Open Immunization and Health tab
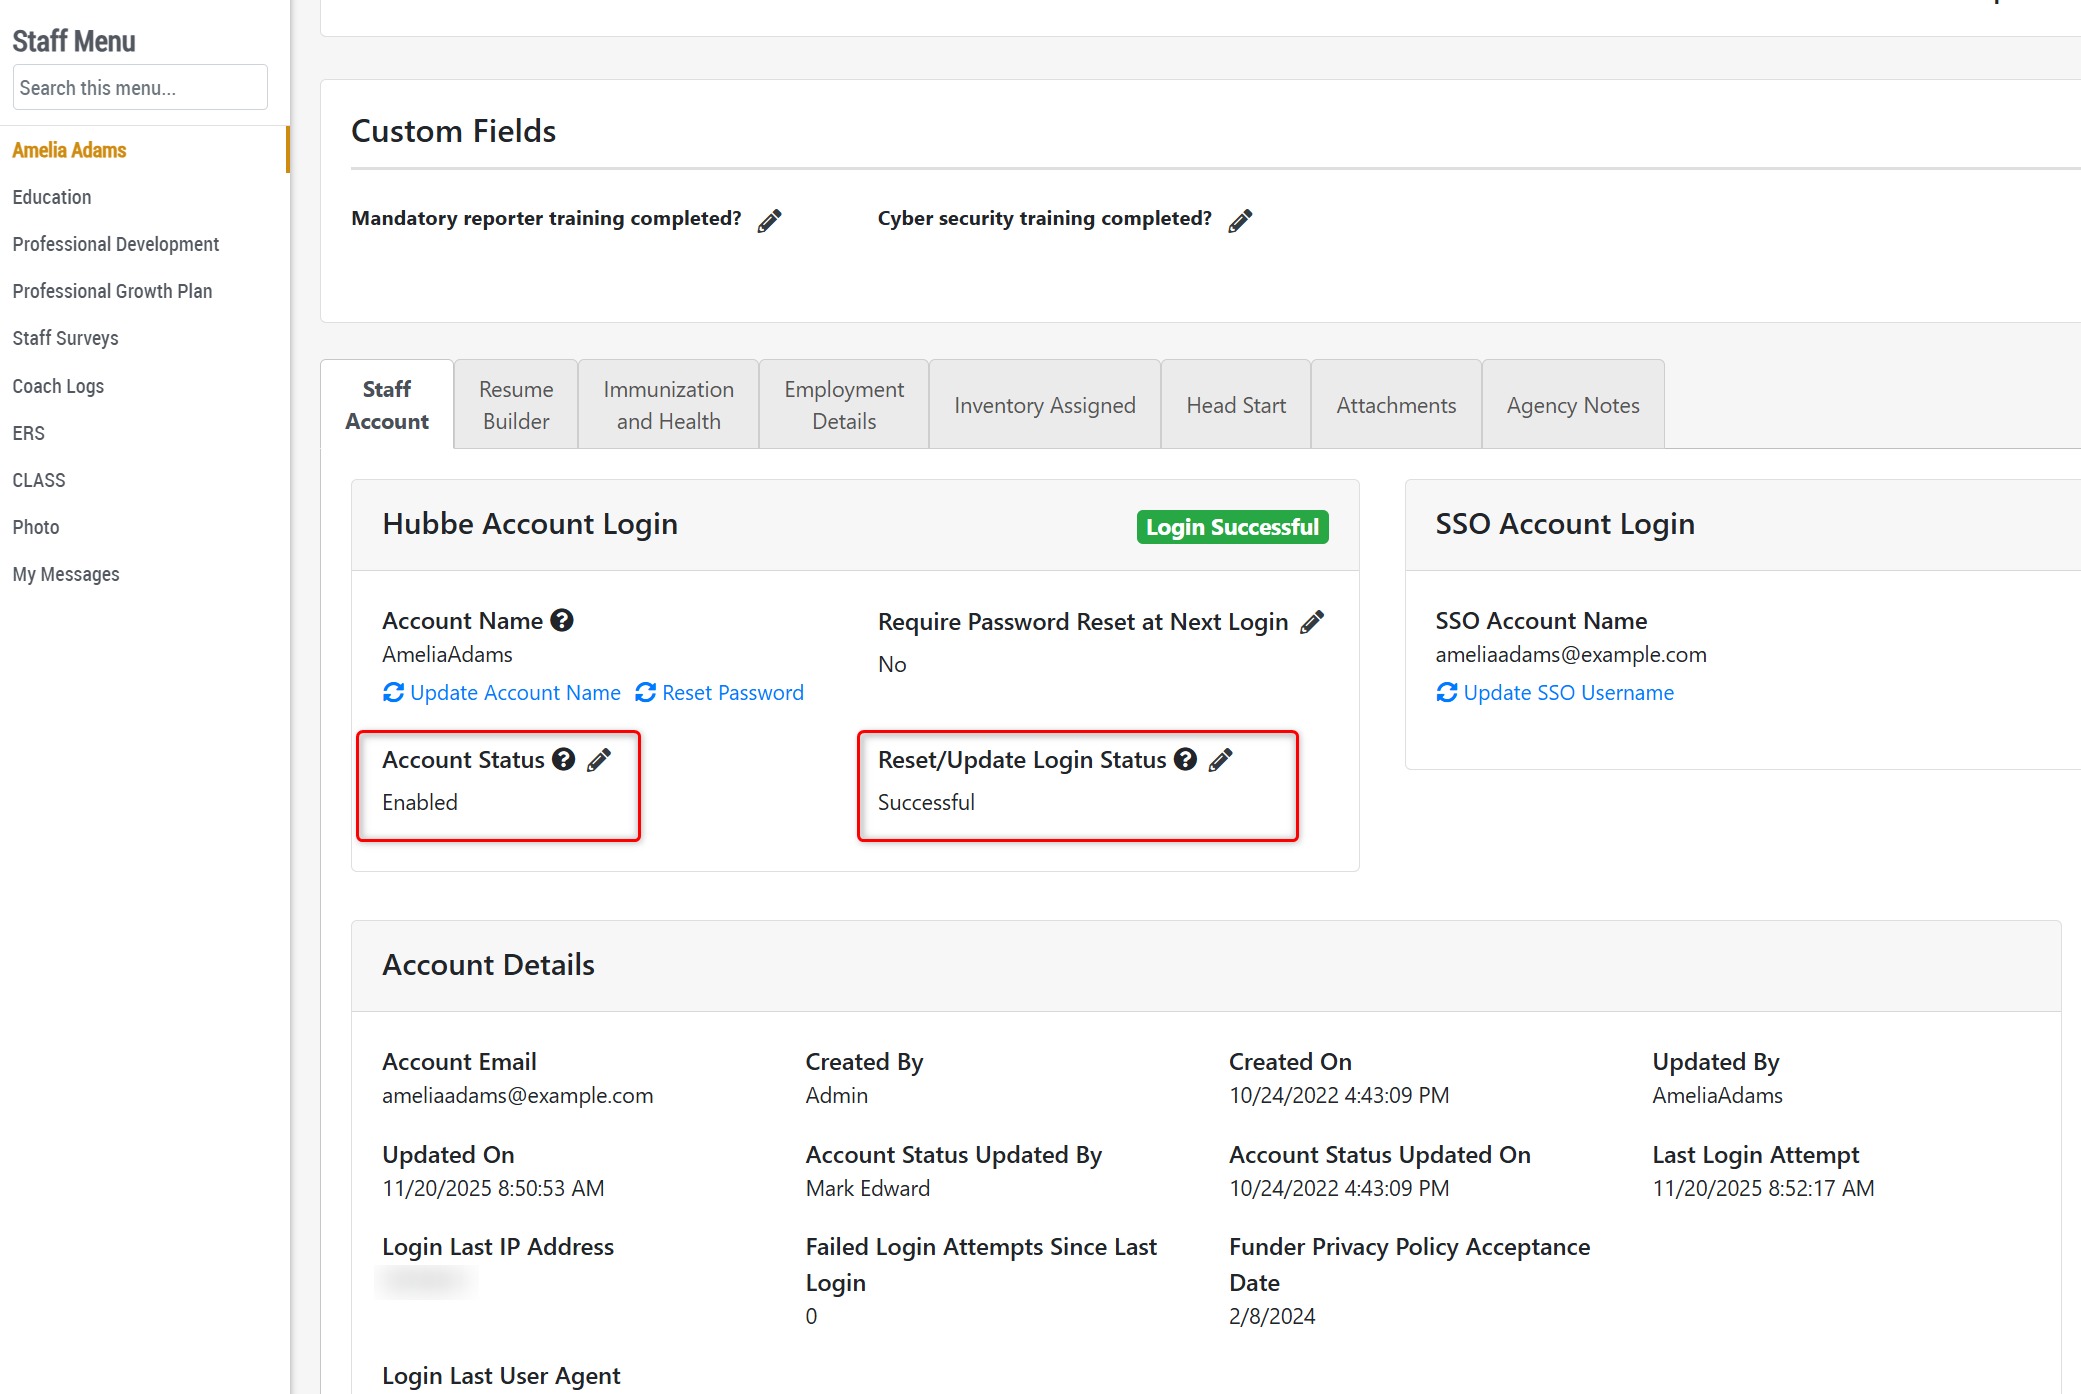The width and height of the screenshot is (2081, 1394). coord(668,405)
